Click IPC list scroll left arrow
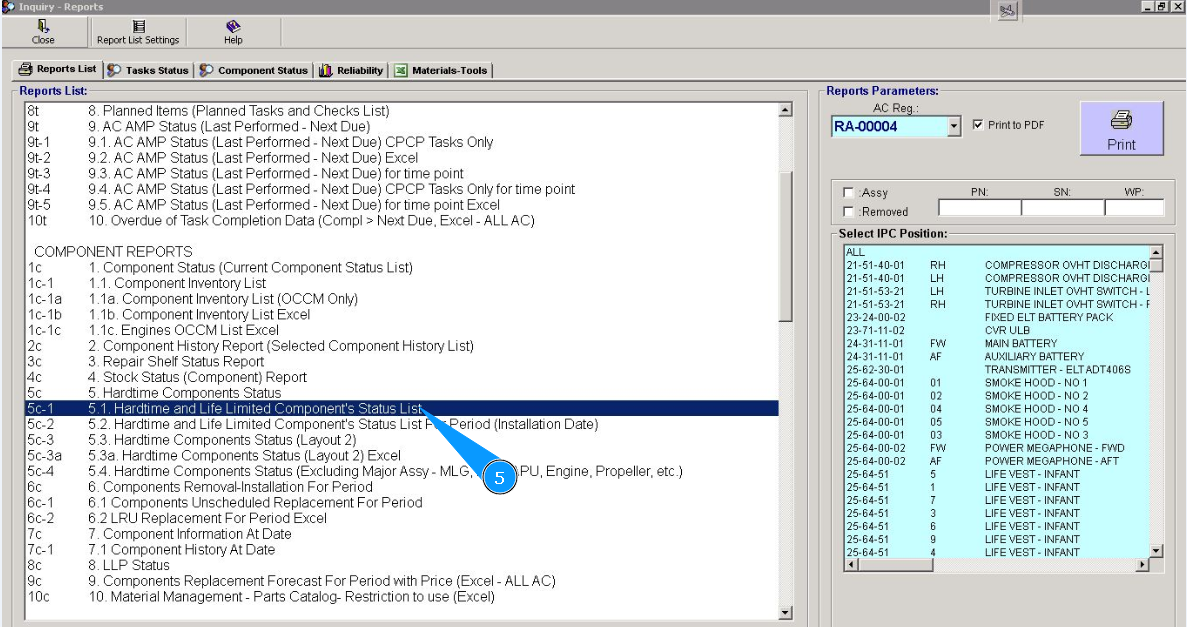The width and height of the screenshot is (1187, 633). click(x=852, y=565)
